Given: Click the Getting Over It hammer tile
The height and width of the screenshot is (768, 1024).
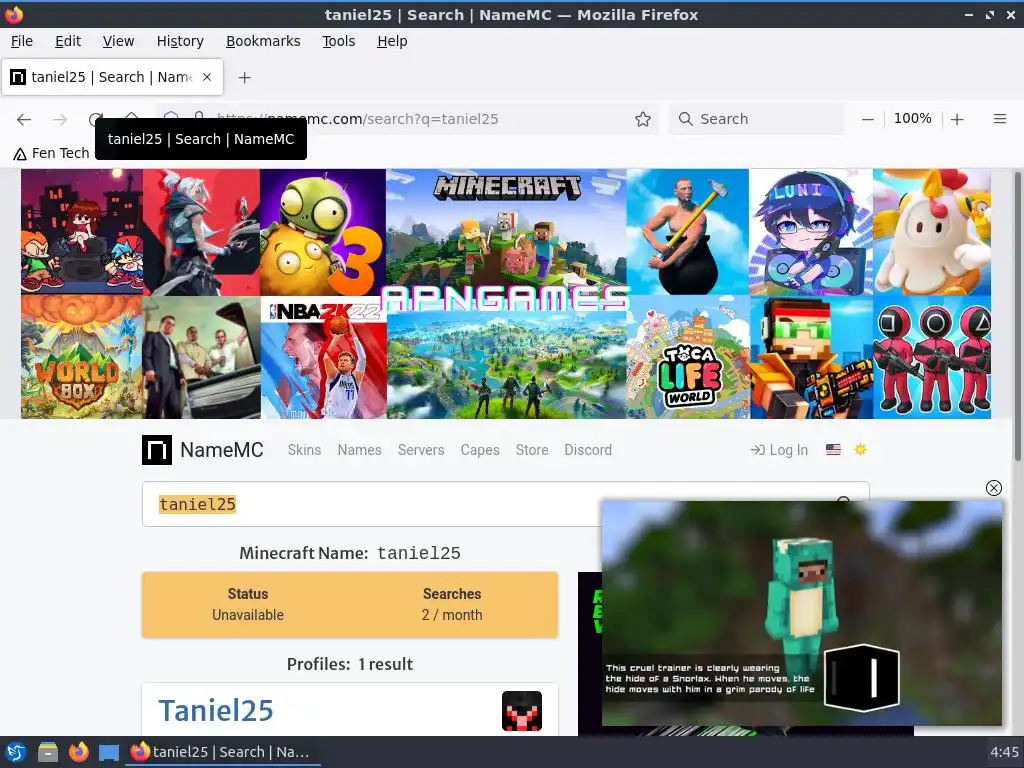Looking at the screenshot, I should [687, 232].
